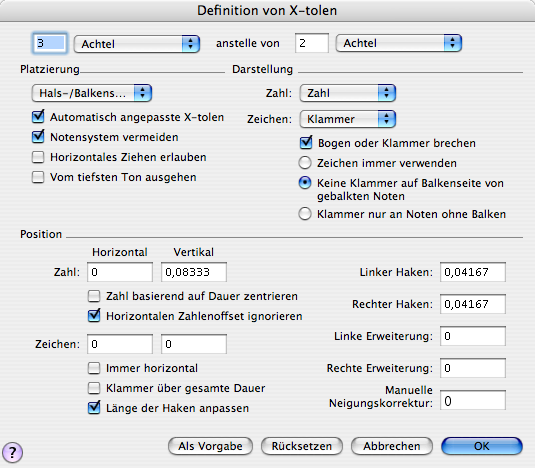Click the Als Vorgabe button
Viewport: 535px width, 468px height.
point(210,446)
